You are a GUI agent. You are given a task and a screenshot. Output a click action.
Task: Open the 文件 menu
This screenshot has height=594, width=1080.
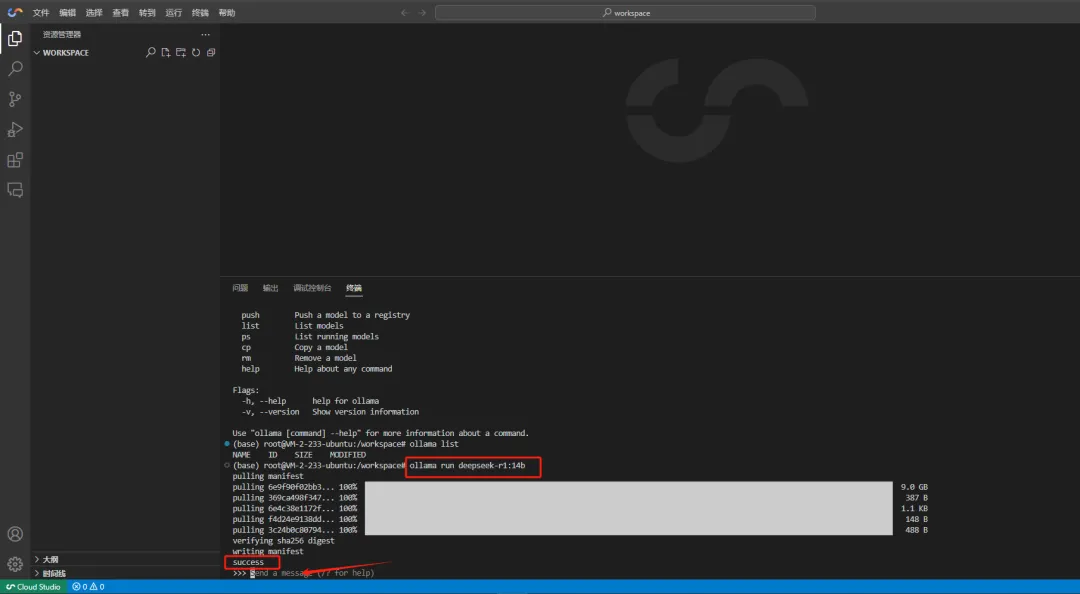[41, 13]
